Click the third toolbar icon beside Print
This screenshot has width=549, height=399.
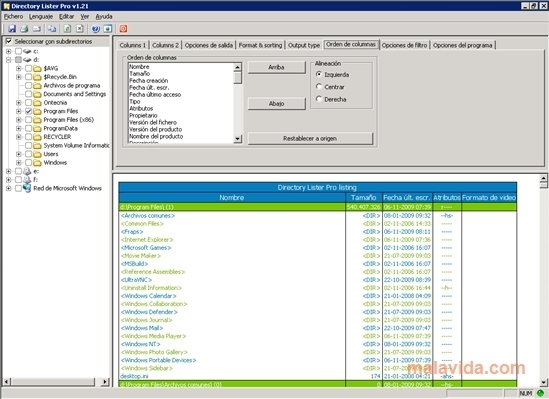pyautogui.click(x=37, y=29)
